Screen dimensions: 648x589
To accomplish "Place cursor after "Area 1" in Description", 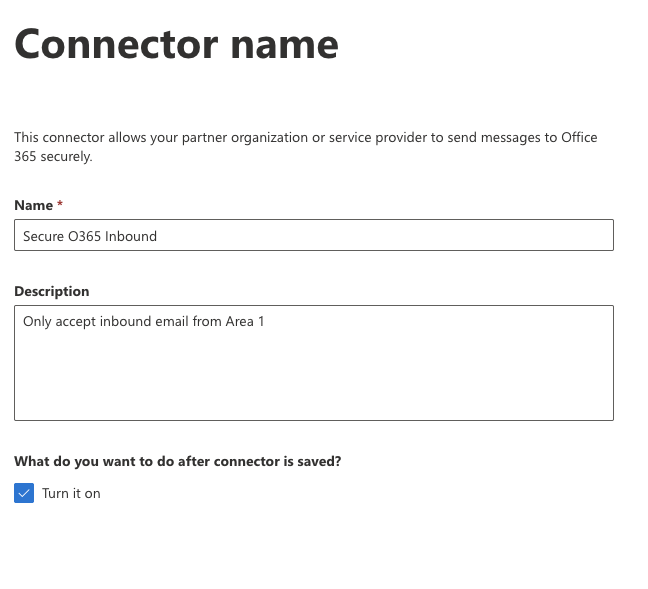I will (265, 322).
